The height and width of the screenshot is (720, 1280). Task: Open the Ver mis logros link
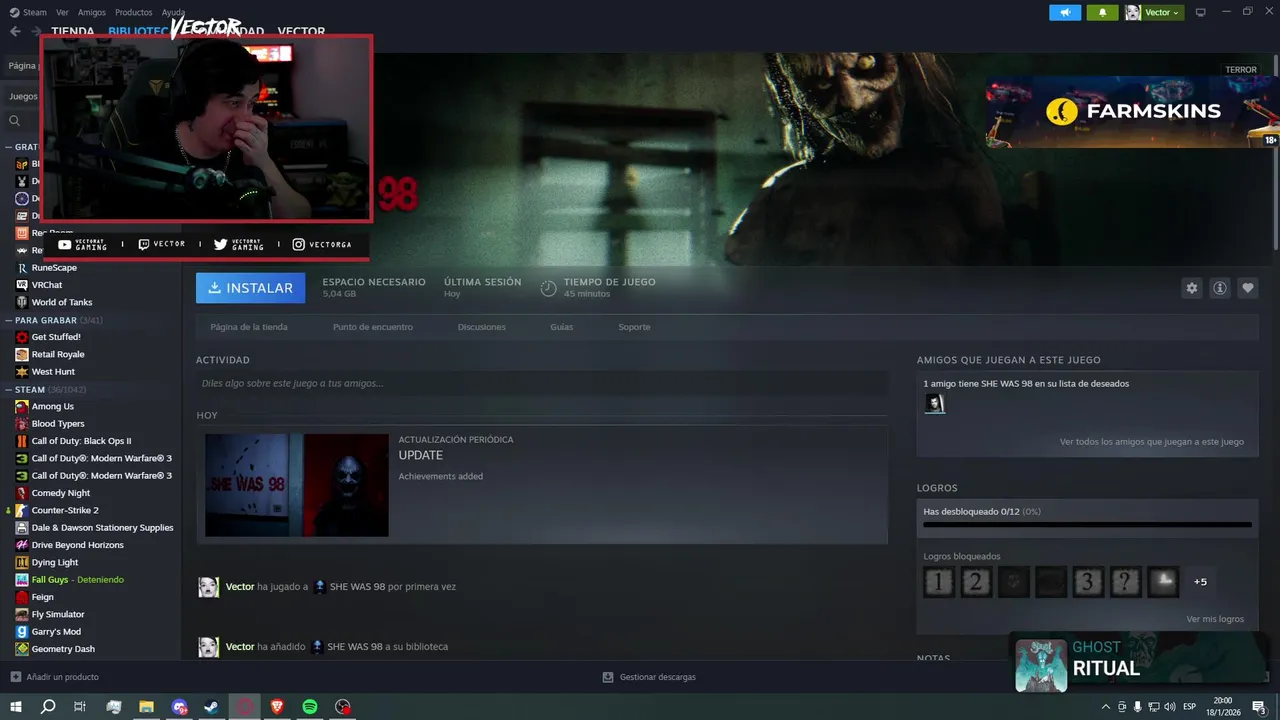[x=1215, y=619]
